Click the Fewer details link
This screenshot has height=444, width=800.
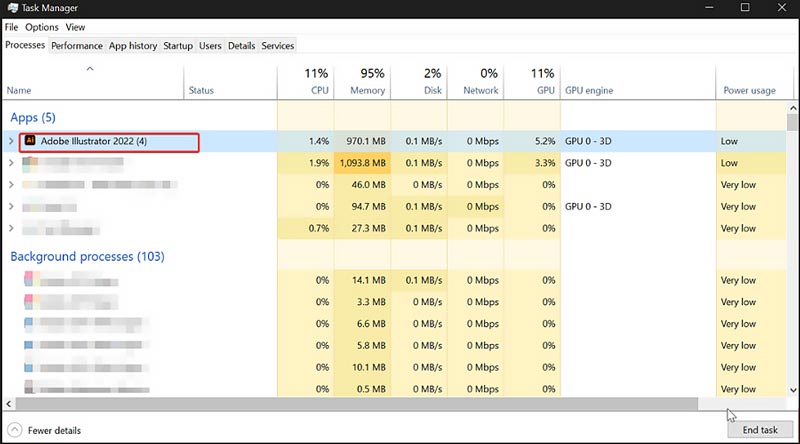tap(54, 431)
